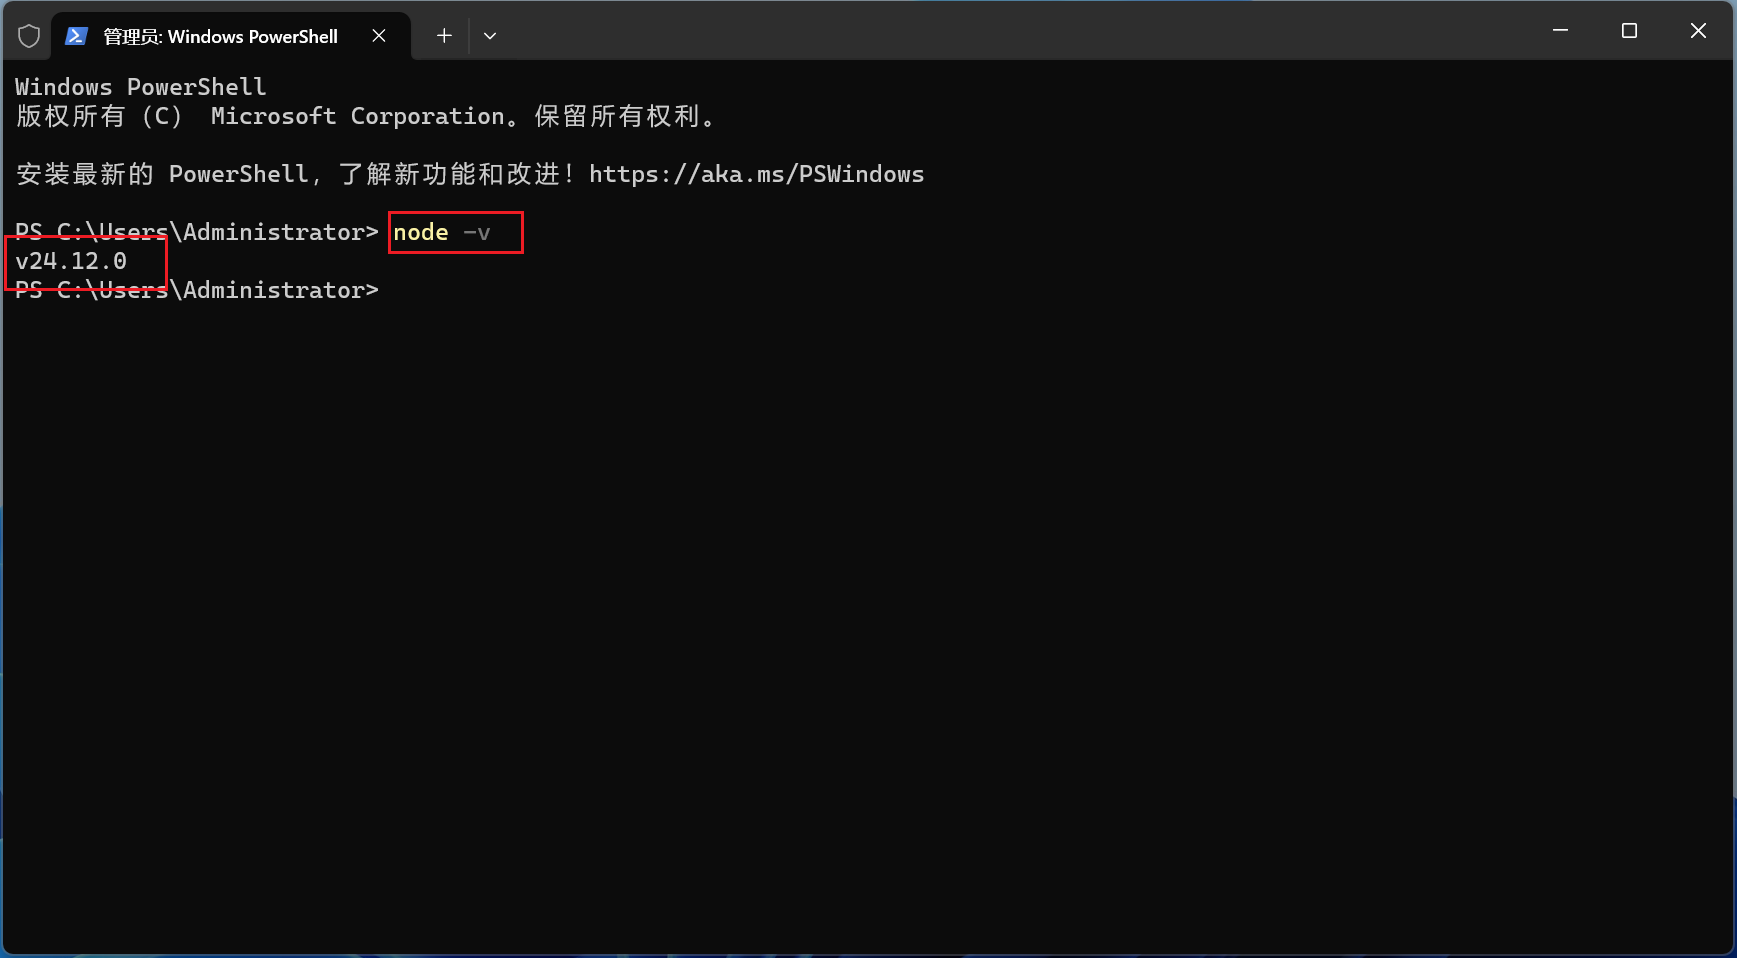Click the typed 'node -v' command

[441, 232]
